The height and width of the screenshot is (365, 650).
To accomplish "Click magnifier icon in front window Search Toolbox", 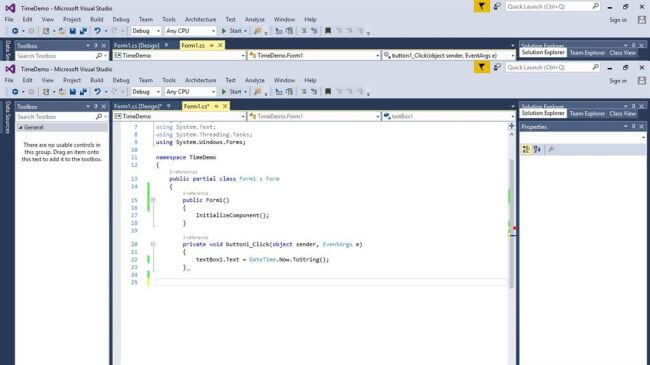I will (x=99, y=117).
